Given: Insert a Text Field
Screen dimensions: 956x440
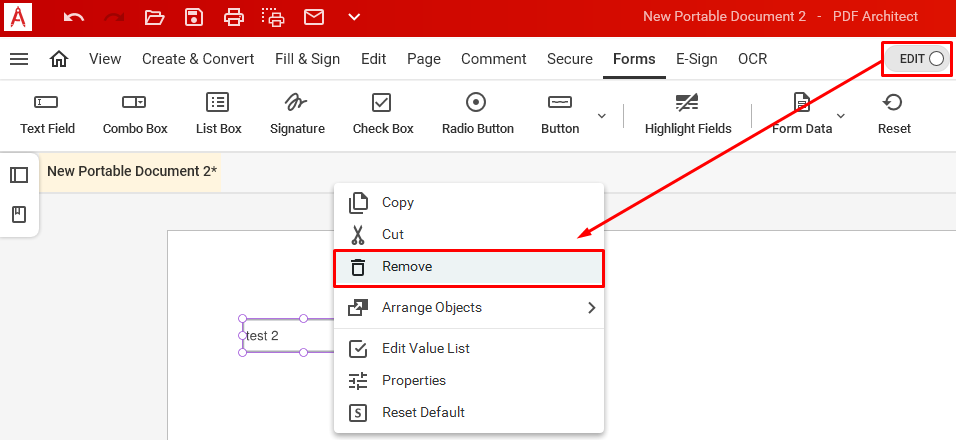Looking at the screenshot, I should coord(47,114).
